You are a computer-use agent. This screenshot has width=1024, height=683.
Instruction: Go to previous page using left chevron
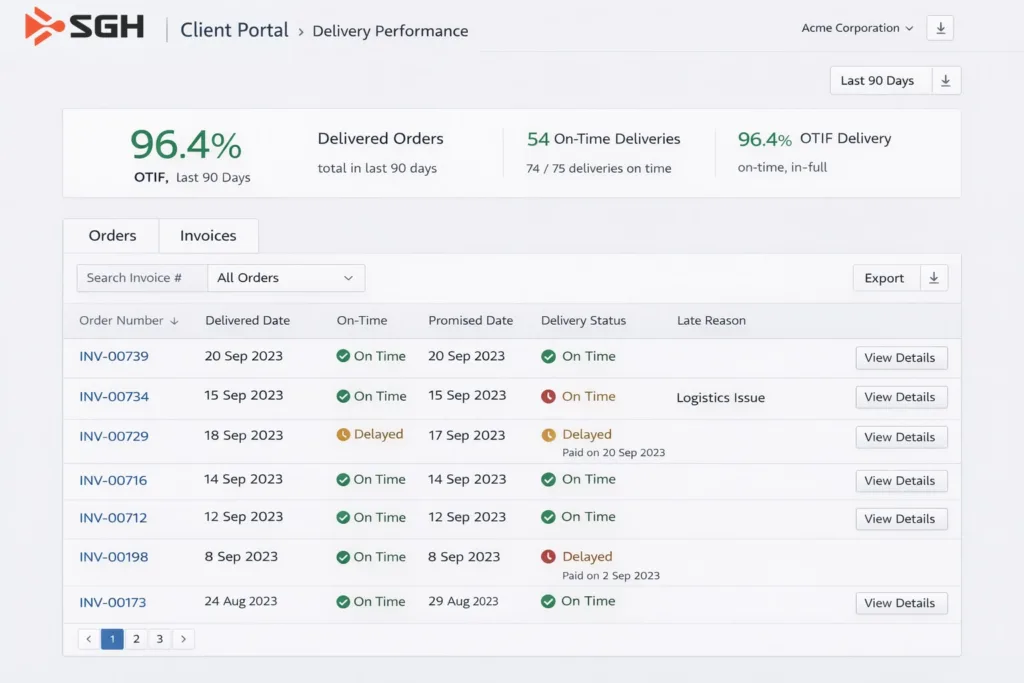[x=88, y=639]
